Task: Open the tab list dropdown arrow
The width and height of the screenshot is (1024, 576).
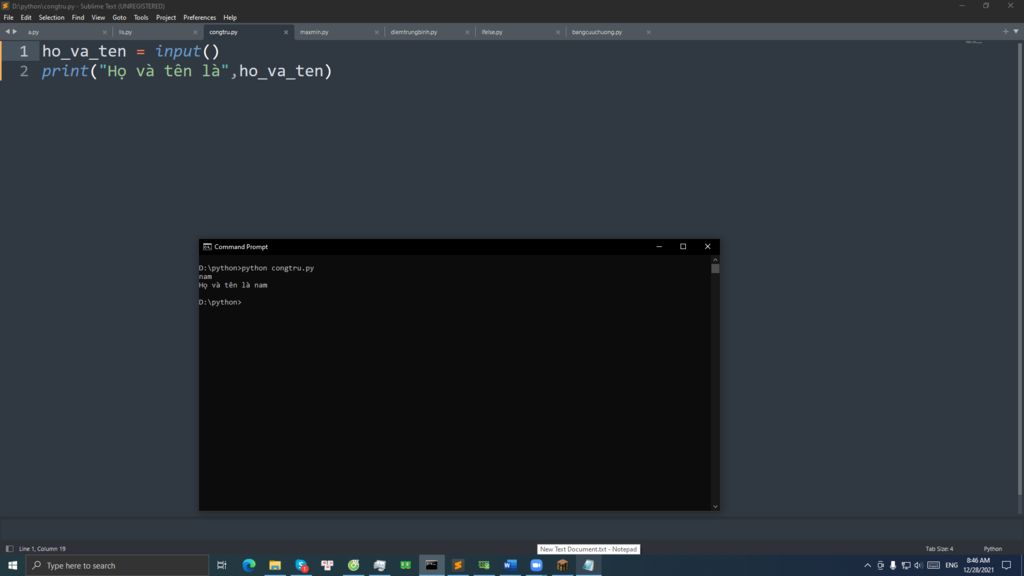Action: coord(1016,31)
